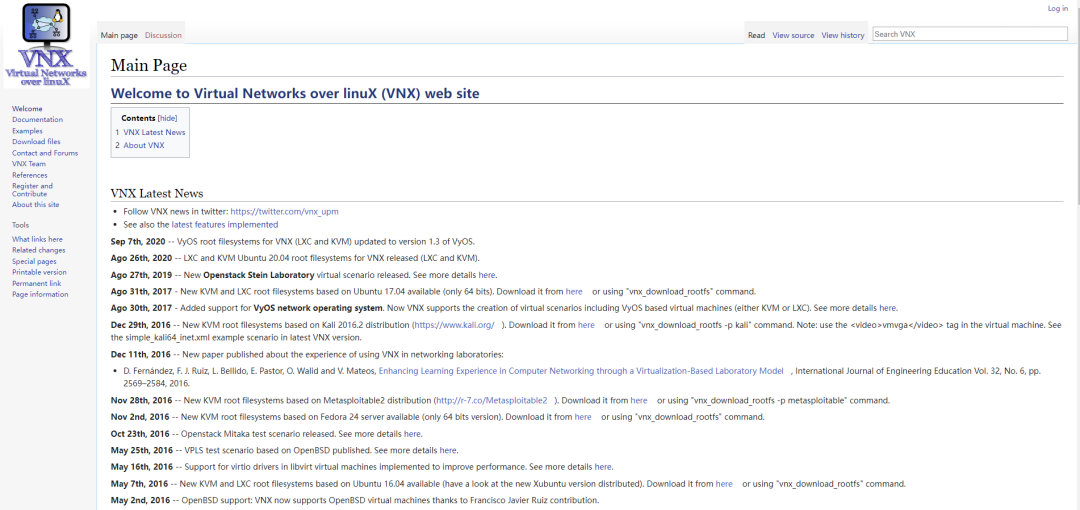The height and width of the screenshot is (510, 1080).
Task: Open the Enhancing Learning Experience paper link
Action: [x=581, y=371]
